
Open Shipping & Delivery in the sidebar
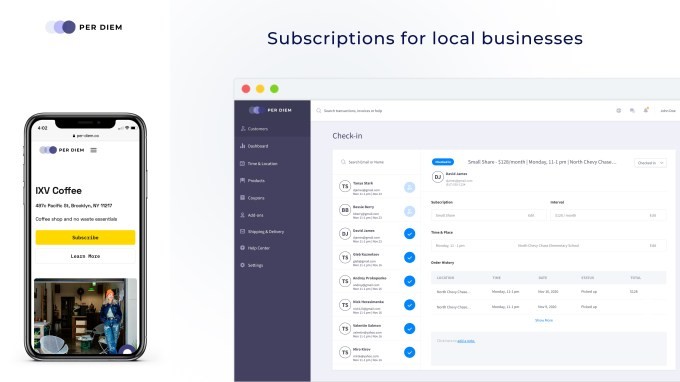(262, 232)
